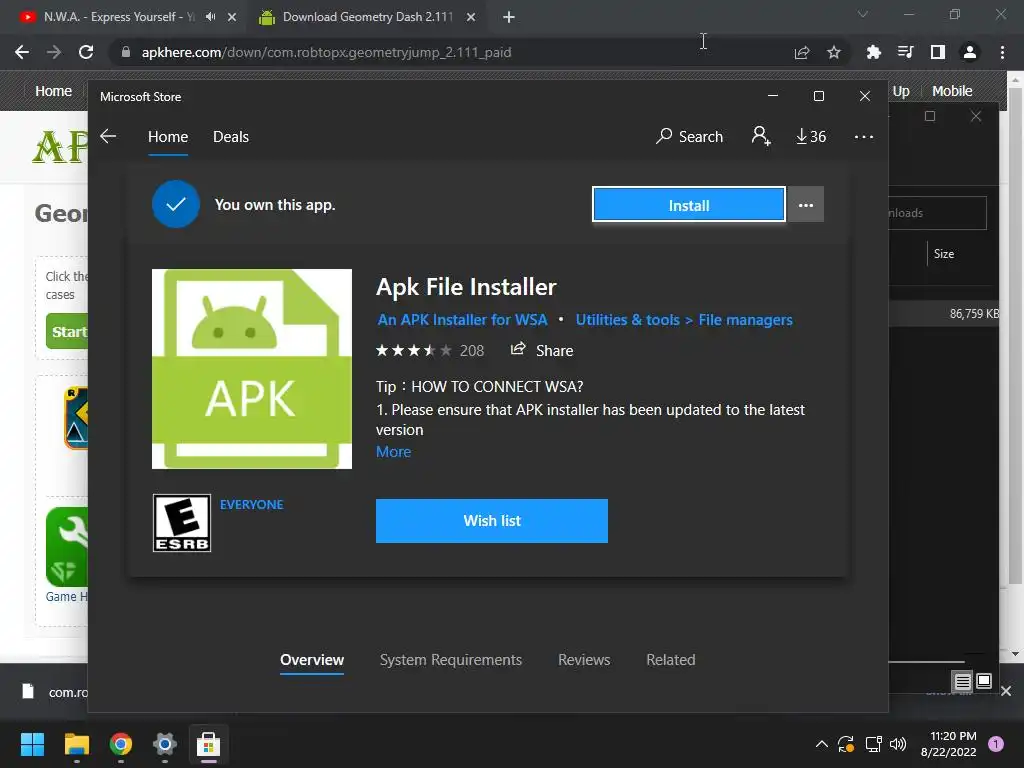Viewport: 1024px width, 768px height.
Task: Open Microsoft Store from taskbar
Action: 208,744
